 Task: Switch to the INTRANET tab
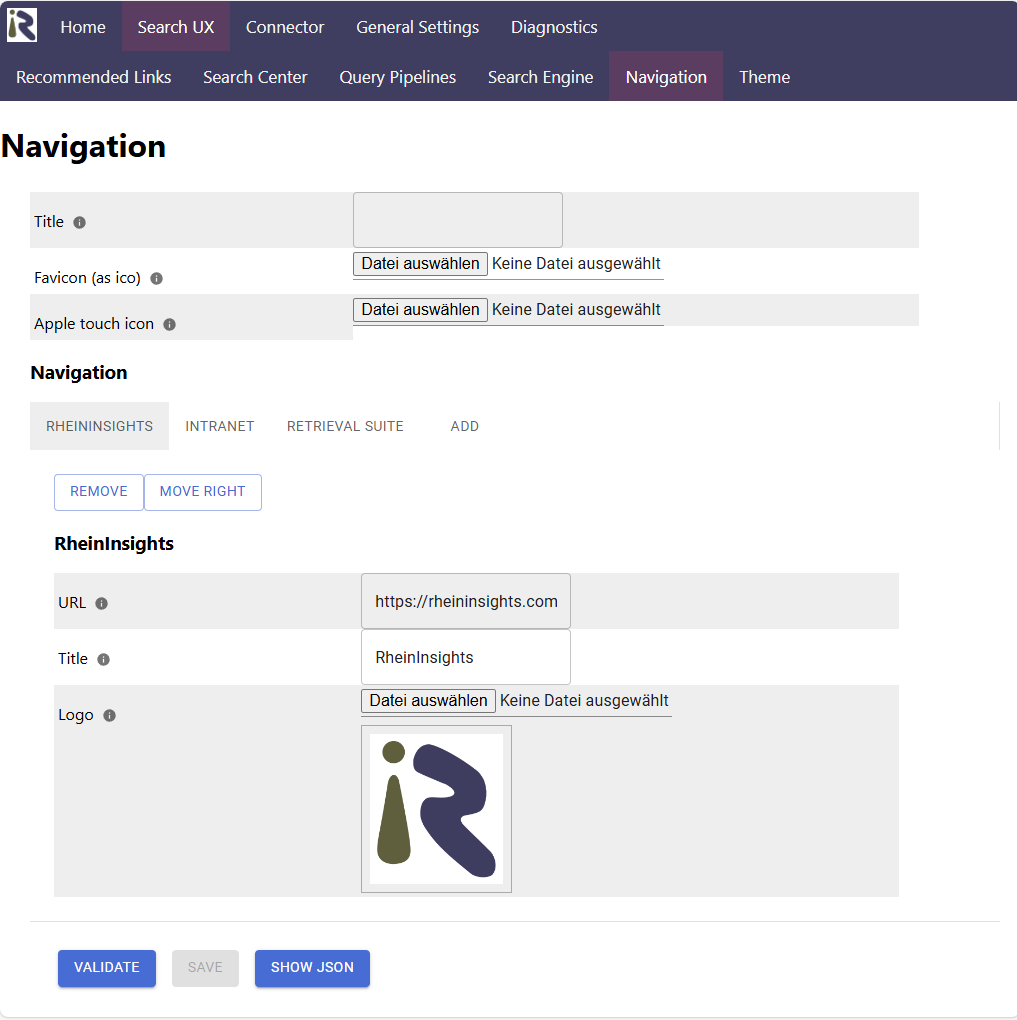coord(219,426)
